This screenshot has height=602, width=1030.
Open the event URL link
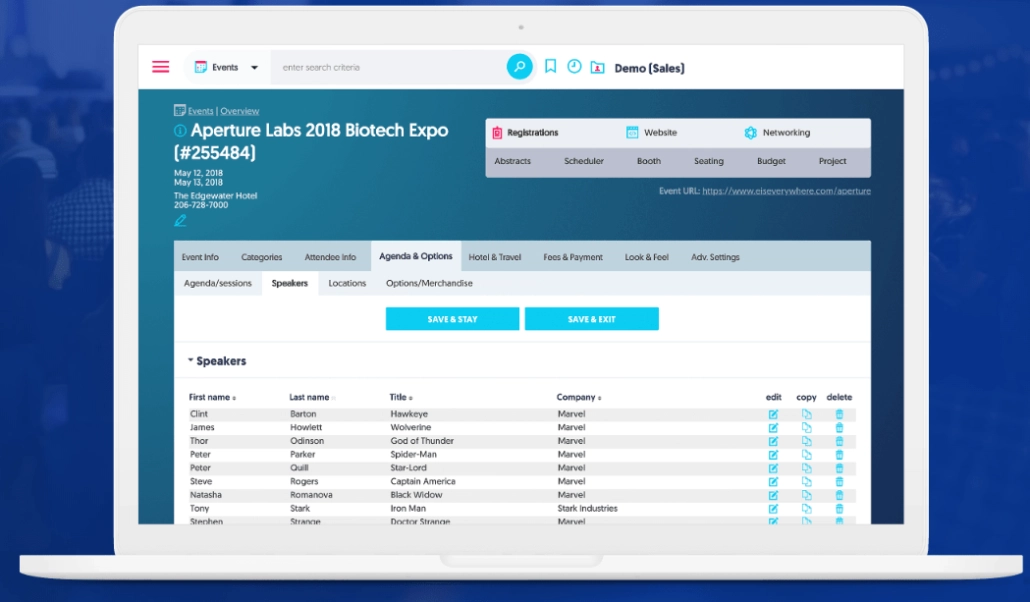pyautogui.click(x=786, y=191)
